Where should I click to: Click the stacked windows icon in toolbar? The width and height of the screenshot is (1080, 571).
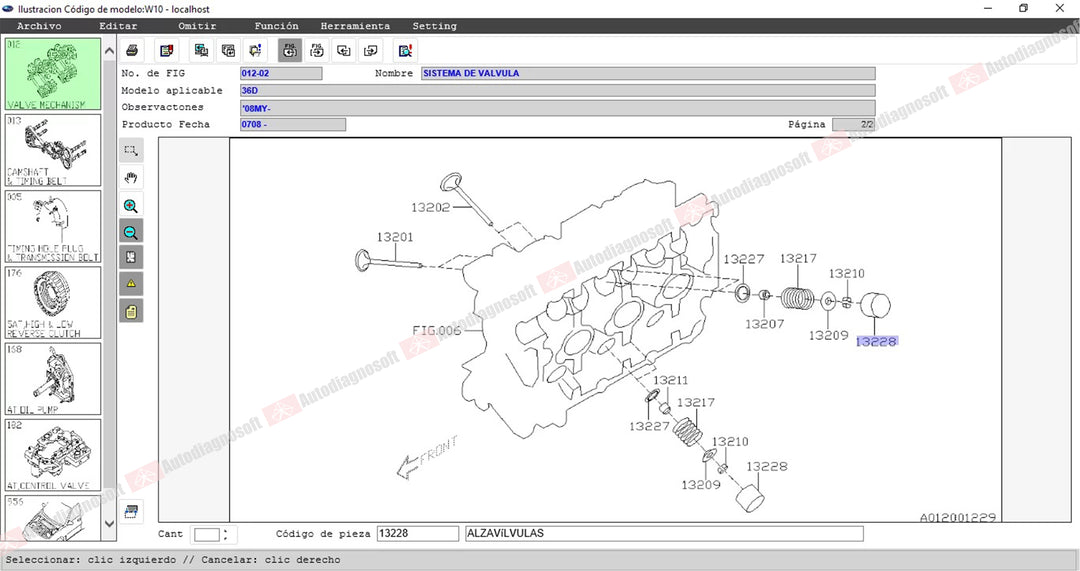228,50
